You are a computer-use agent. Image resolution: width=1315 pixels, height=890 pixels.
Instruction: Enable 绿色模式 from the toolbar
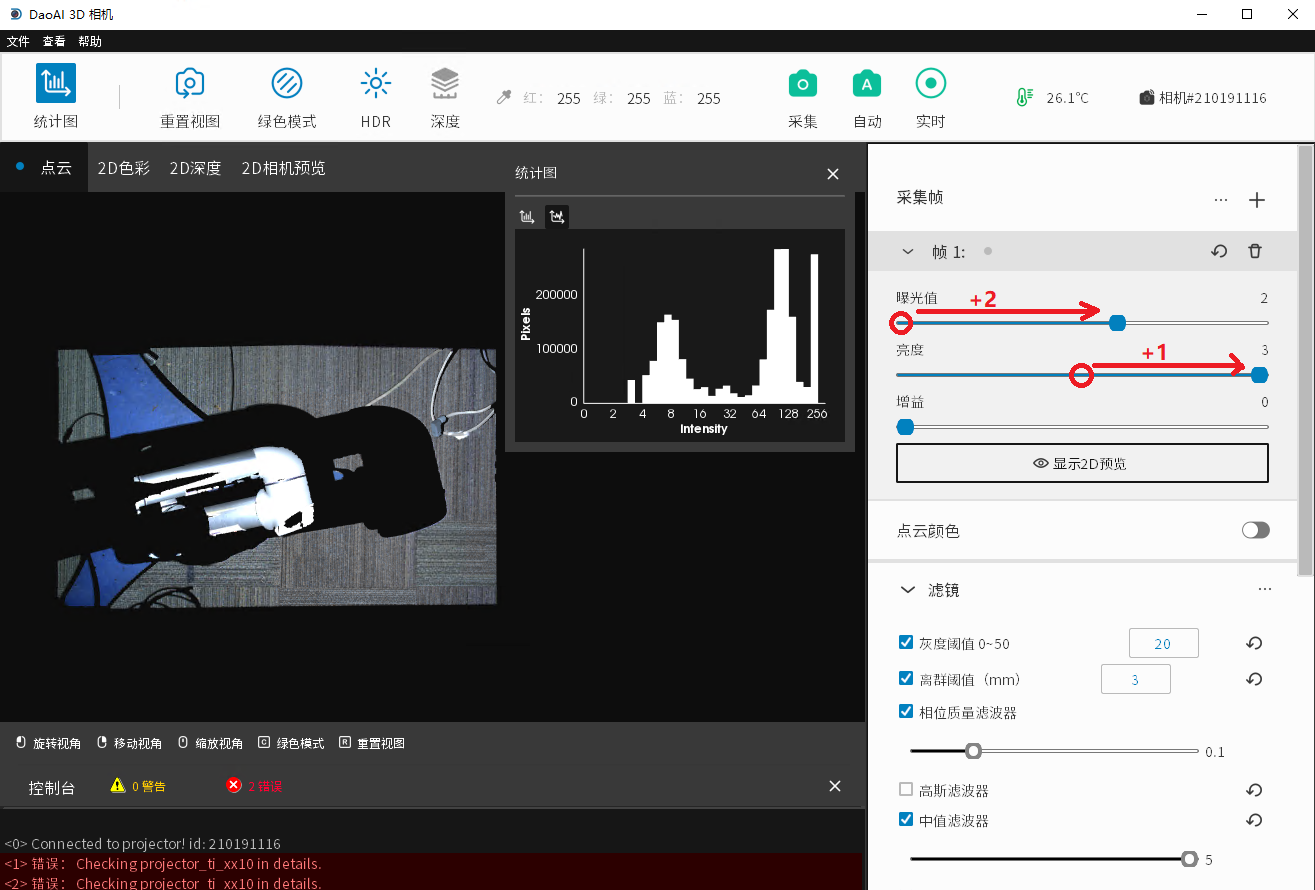pos(287,84)
